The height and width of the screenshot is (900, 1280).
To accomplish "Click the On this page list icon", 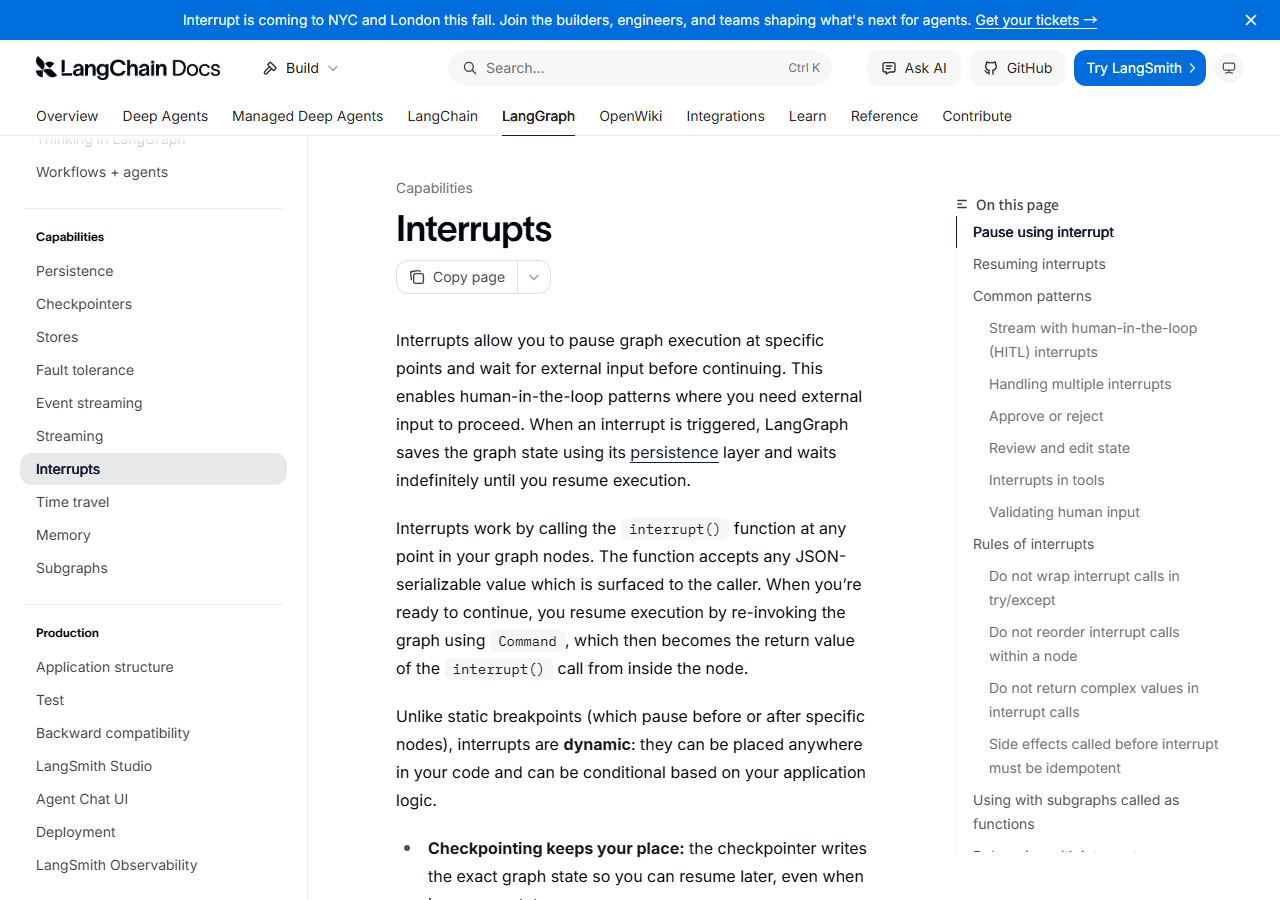I will click(962, 204).
